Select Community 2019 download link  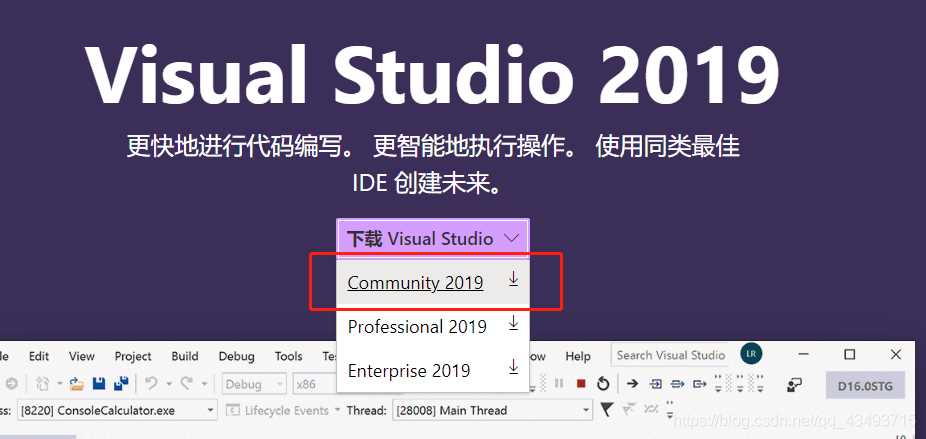[415, 282]
